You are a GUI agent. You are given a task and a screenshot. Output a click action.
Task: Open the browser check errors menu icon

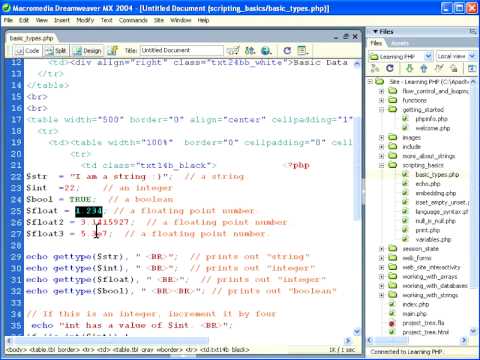(x=233, y=51)
